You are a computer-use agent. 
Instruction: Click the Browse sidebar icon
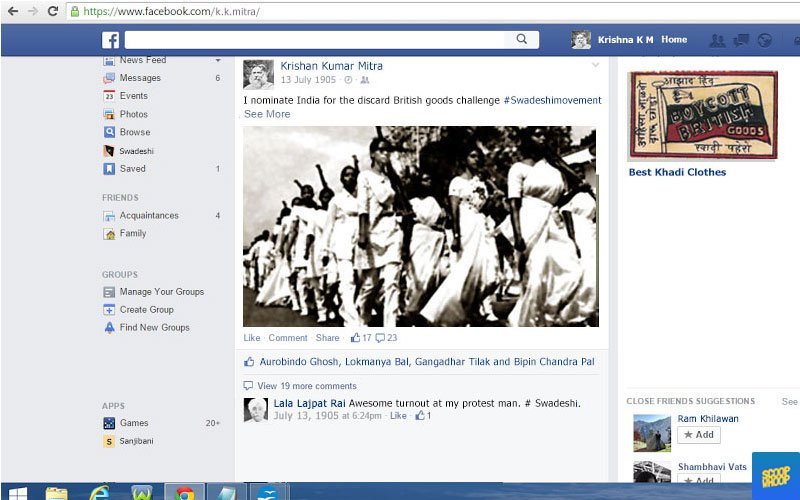pyautogui.click(x=109, y=132)
